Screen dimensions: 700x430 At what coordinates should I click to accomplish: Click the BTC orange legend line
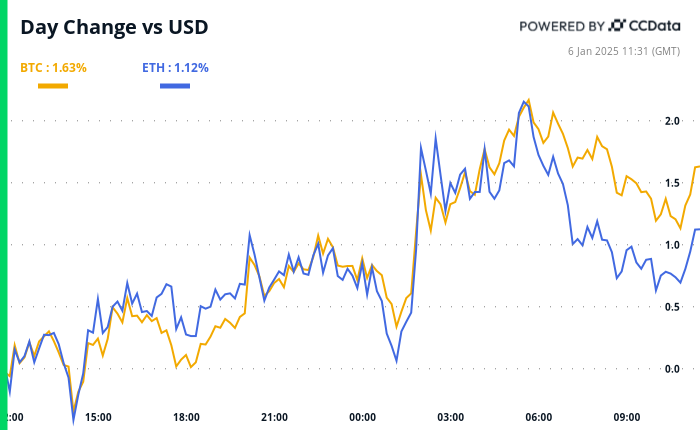point(53,86)
